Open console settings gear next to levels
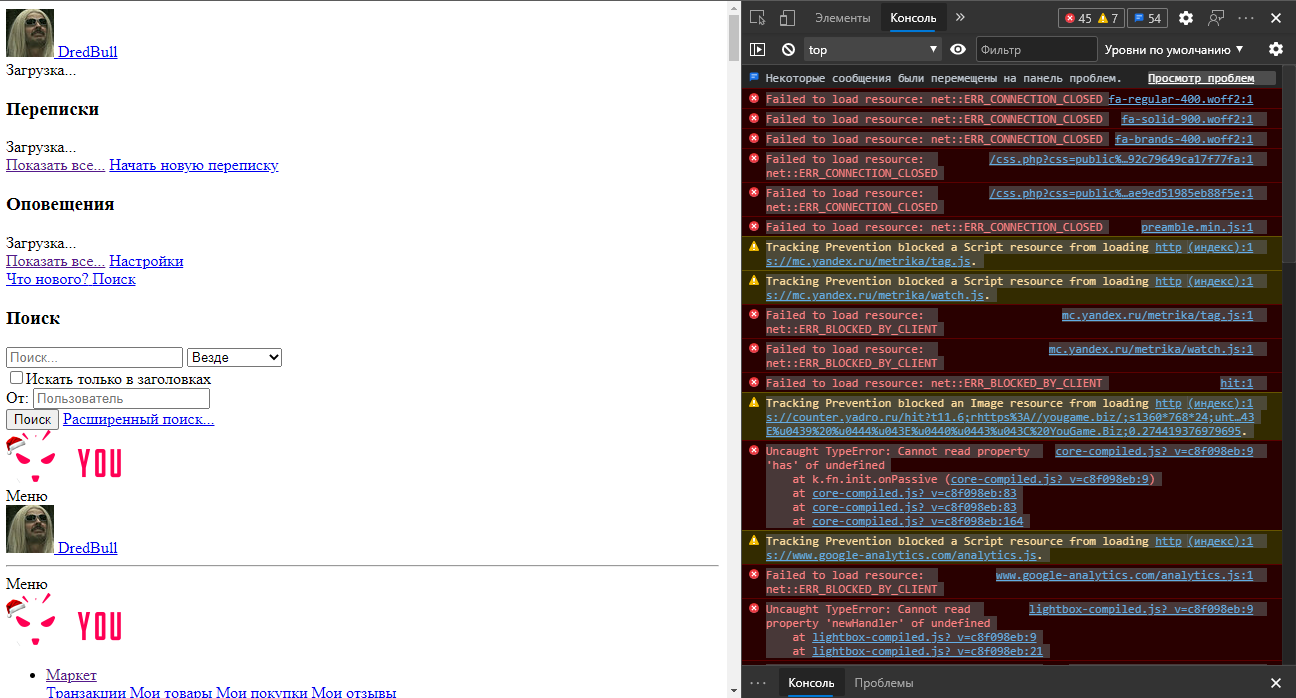This screenshot has width=1296, height=698. 1276,48
